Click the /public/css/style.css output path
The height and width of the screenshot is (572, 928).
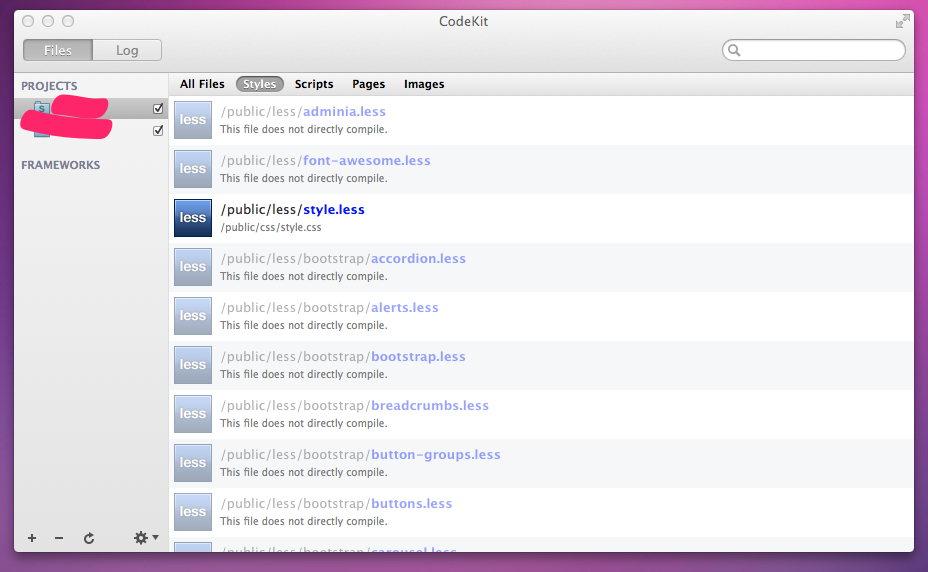(271, 227)
